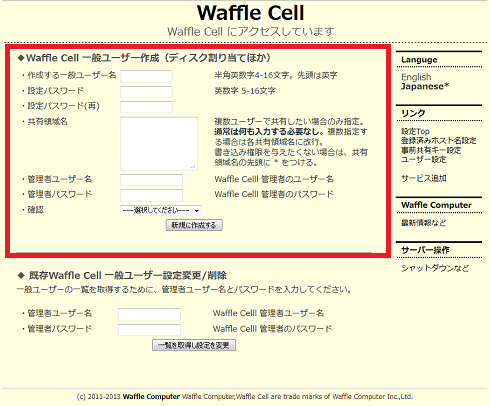Click 管理者ユーザー名 field in the 既存 section
490x406 pixels.
click(149, 314)
